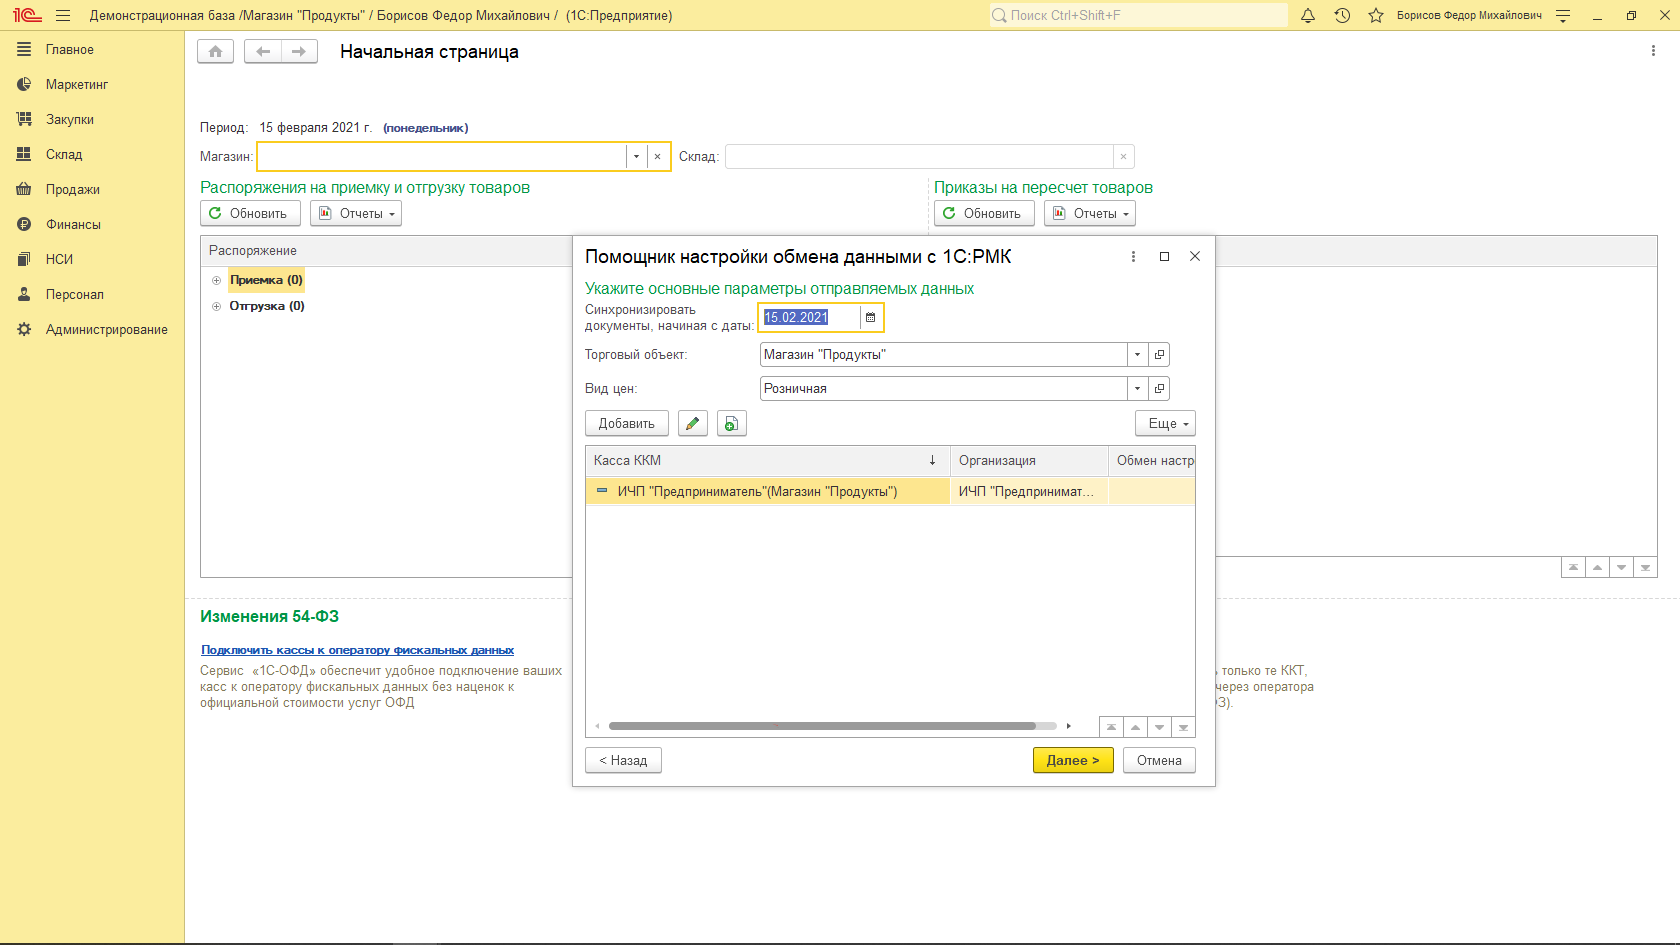Open link Подключить кассы к оператору фискальных данных
This screenshot has width=1680, height=945.
[358, 650]
